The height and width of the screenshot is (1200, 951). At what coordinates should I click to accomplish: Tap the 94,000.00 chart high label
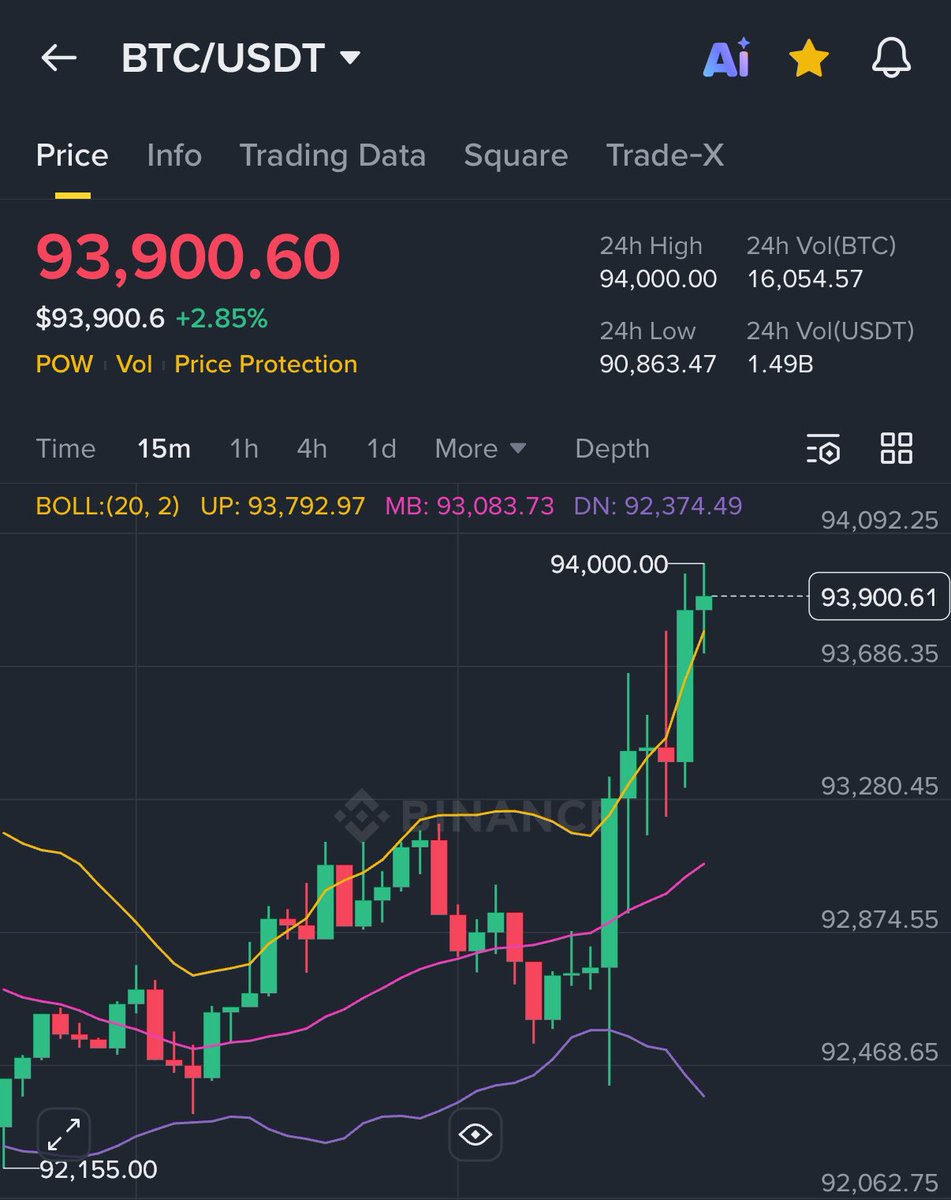click(x=609, y=564)
